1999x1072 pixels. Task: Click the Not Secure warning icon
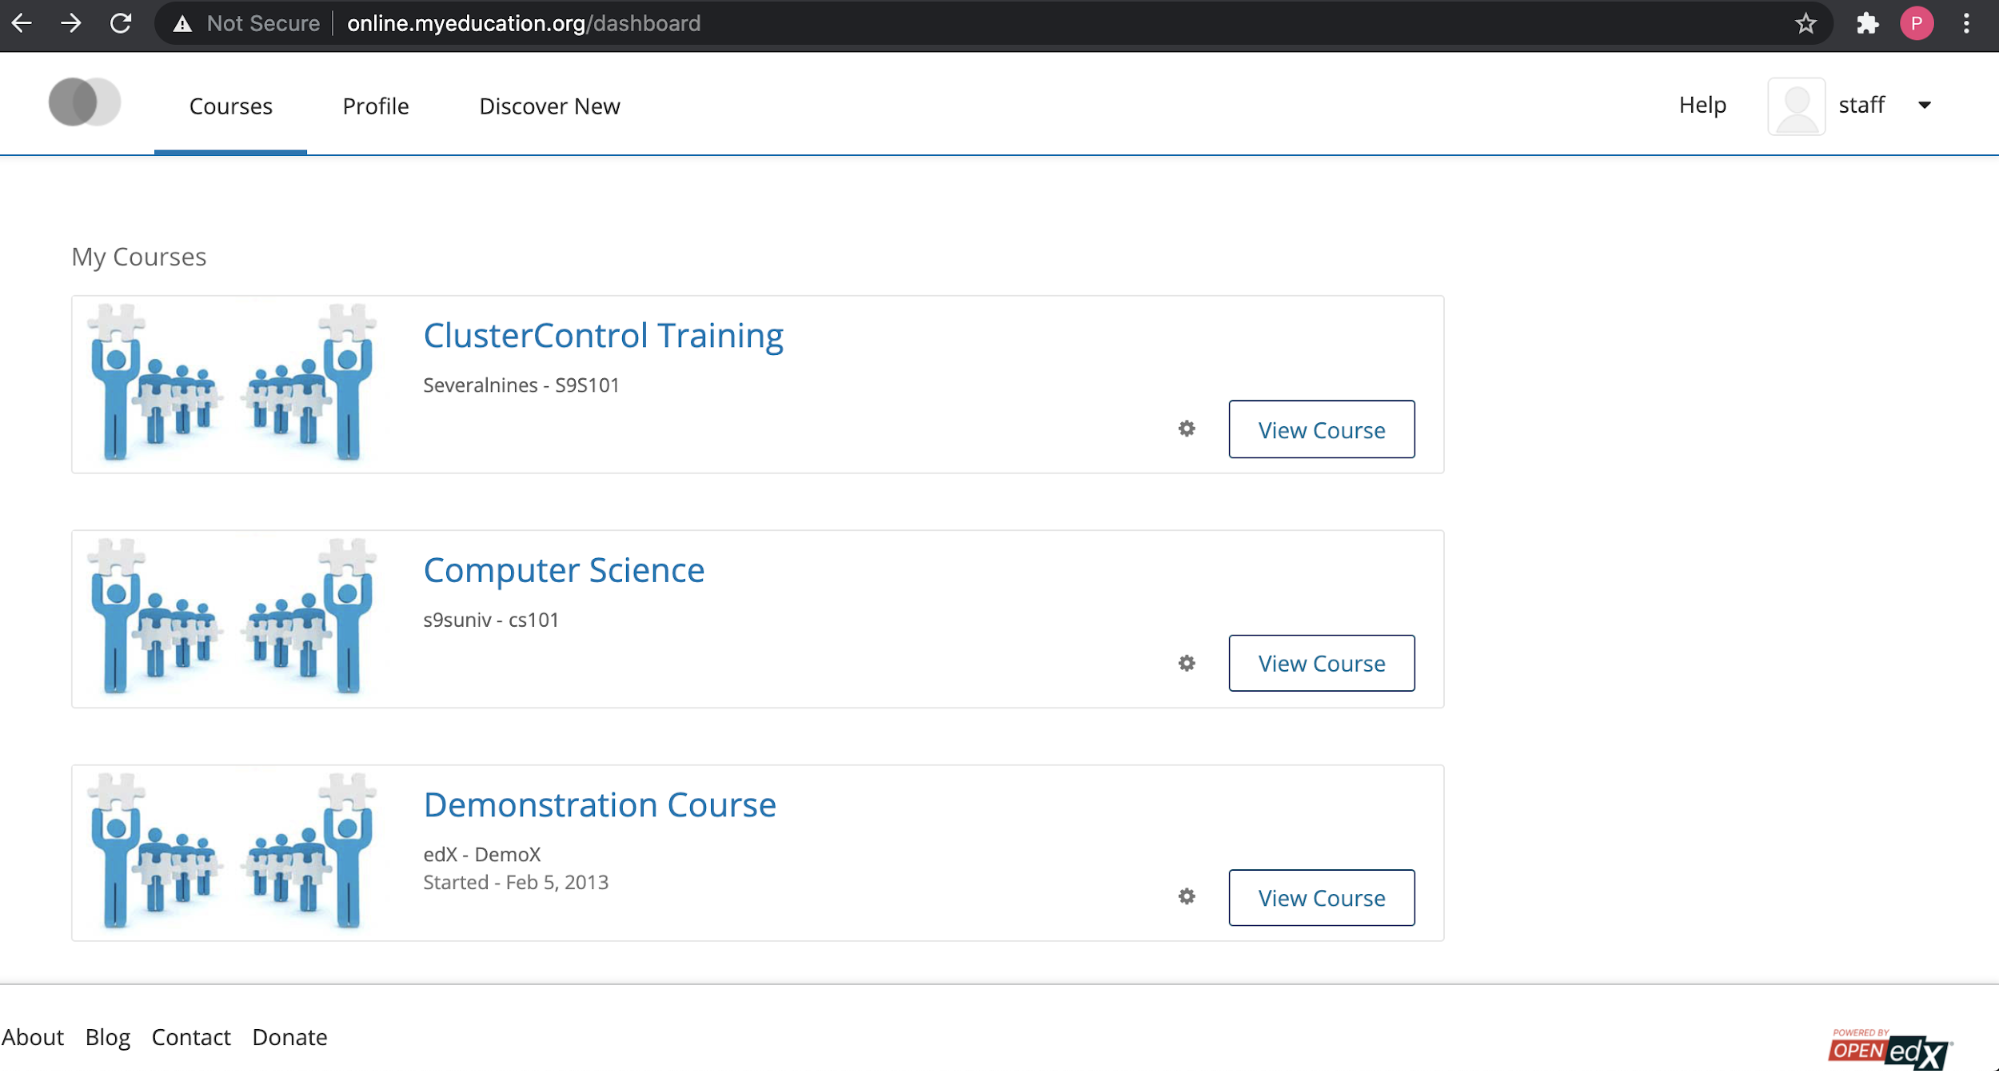pos(182,23)
